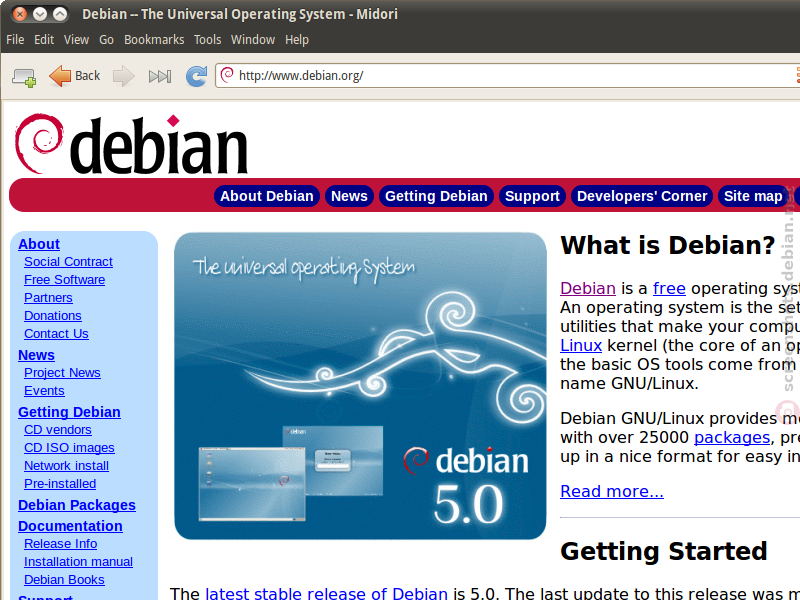Click the Midori window title text
800x600 pixels.
[240, 14]
